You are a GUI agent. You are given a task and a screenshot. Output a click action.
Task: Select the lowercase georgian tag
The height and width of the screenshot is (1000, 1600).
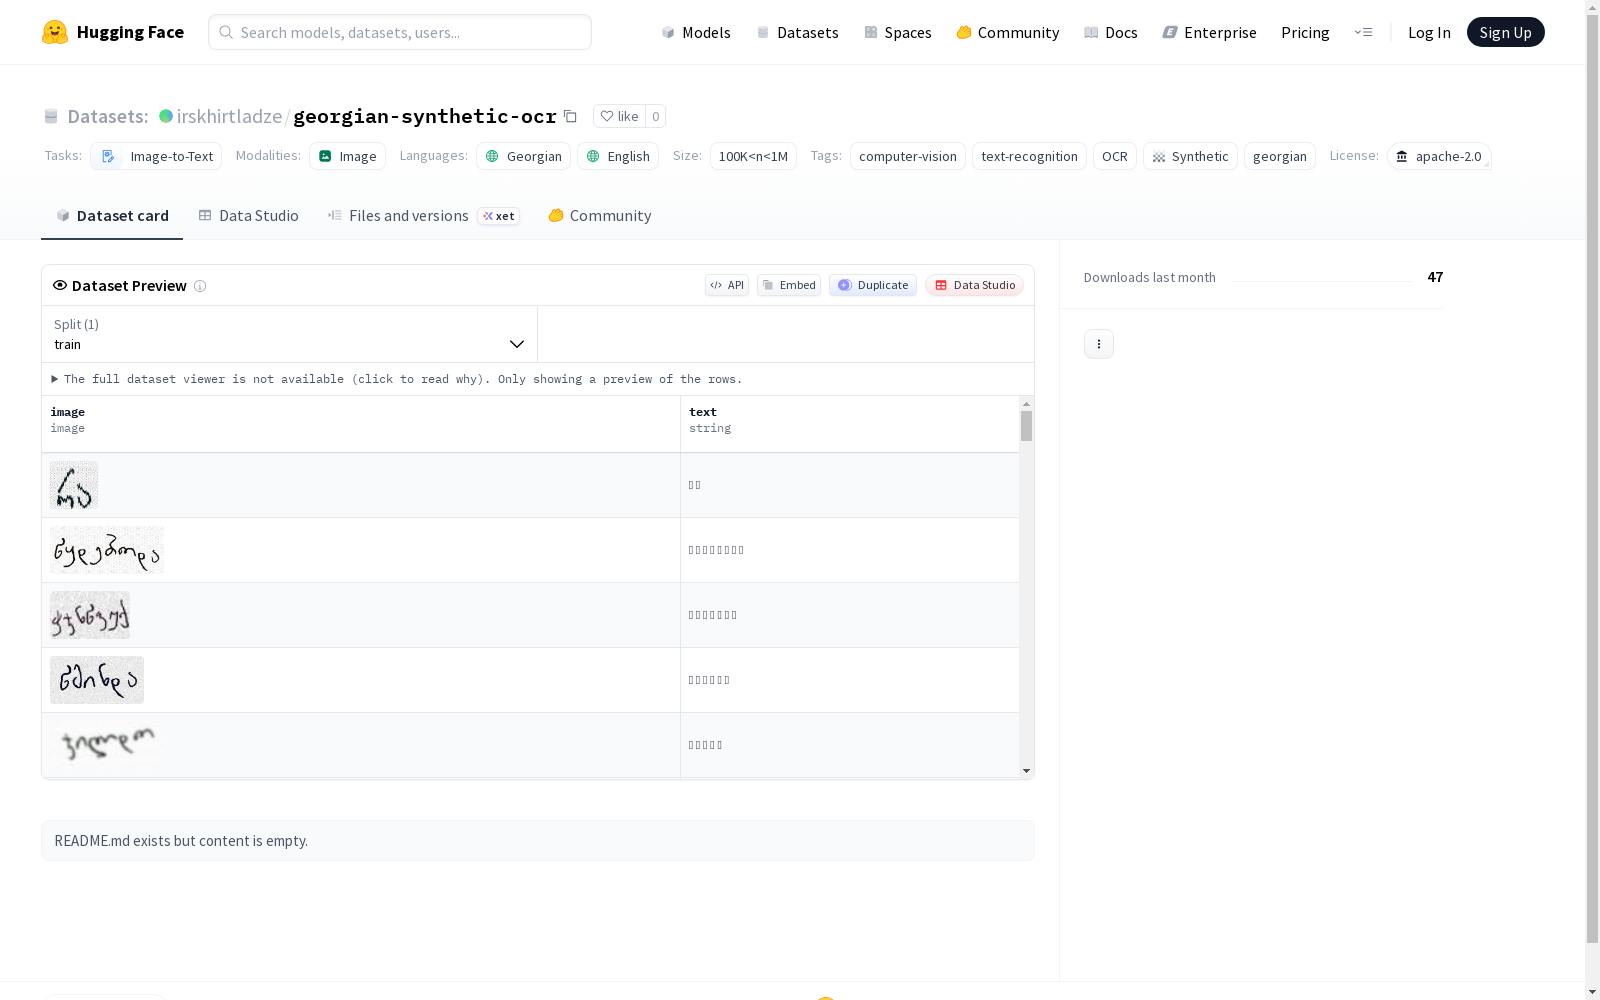click(x=1280, y=156)
